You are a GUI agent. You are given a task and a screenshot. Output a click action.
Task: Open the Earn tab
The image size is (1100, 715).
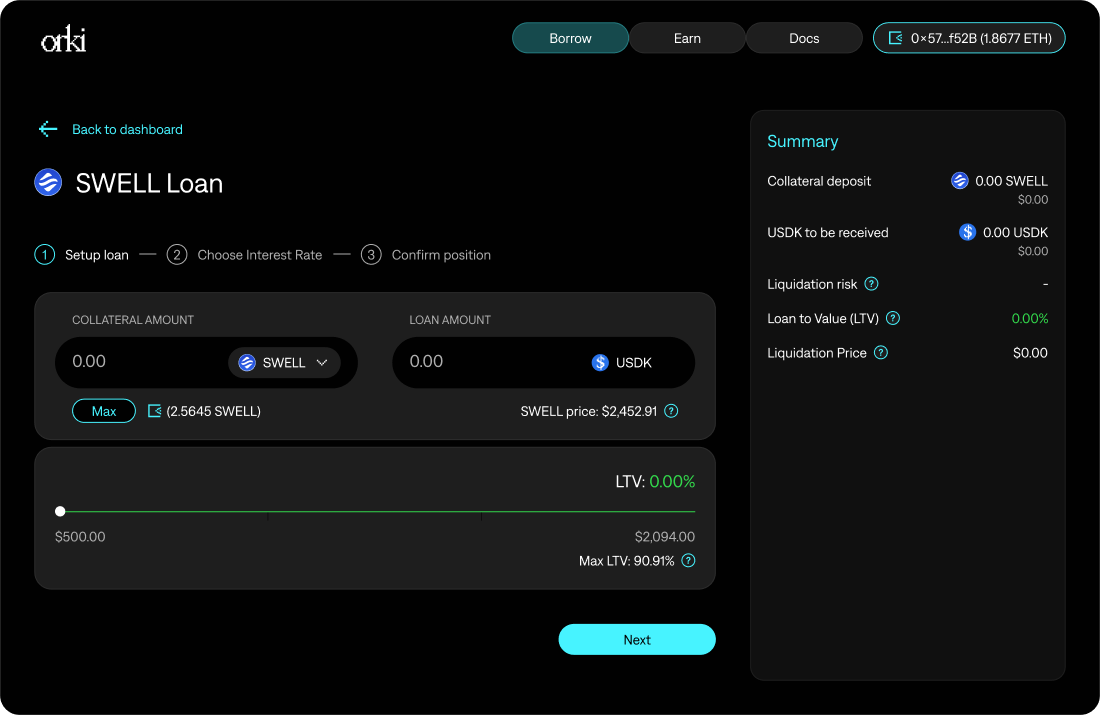coord(687,38)
